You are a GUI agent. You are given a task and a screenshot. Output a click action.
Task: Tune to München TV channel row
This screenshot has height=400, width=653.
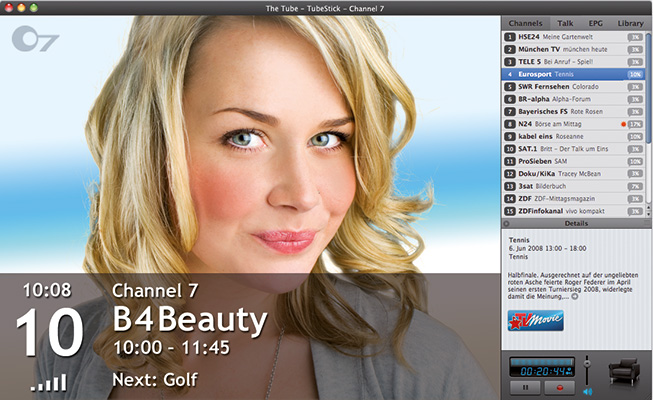click(x=573, y=50)
